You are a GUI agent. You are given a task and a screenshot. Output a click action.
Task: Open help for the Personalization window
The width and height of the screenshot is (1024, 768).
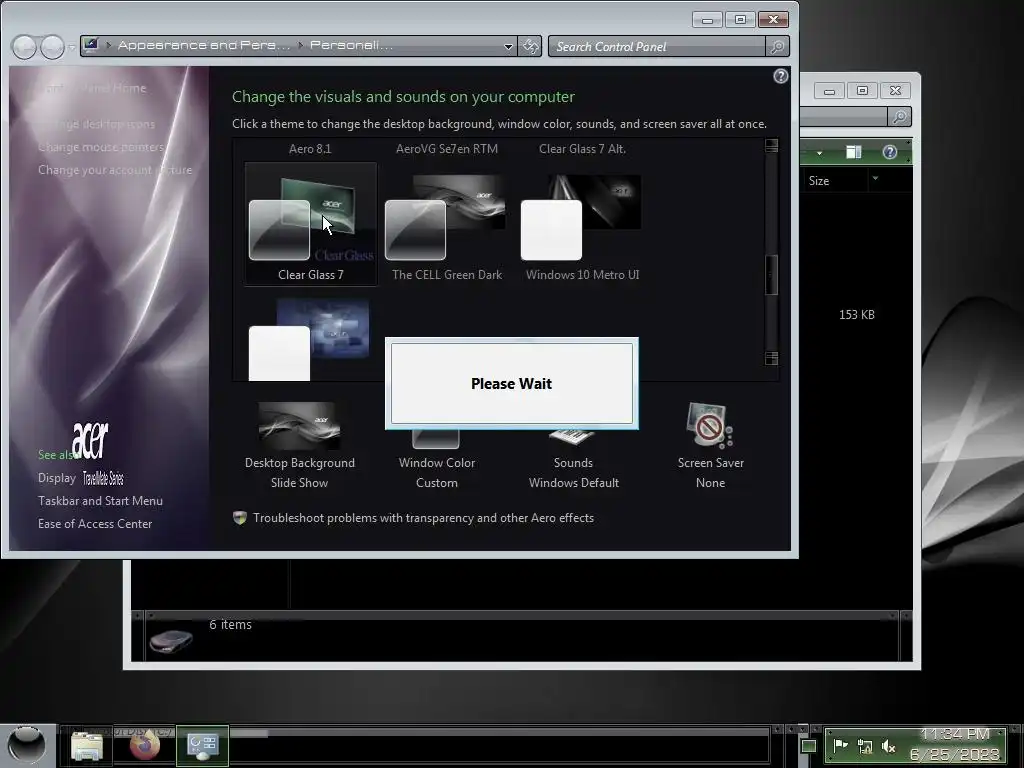pos(780,76)
